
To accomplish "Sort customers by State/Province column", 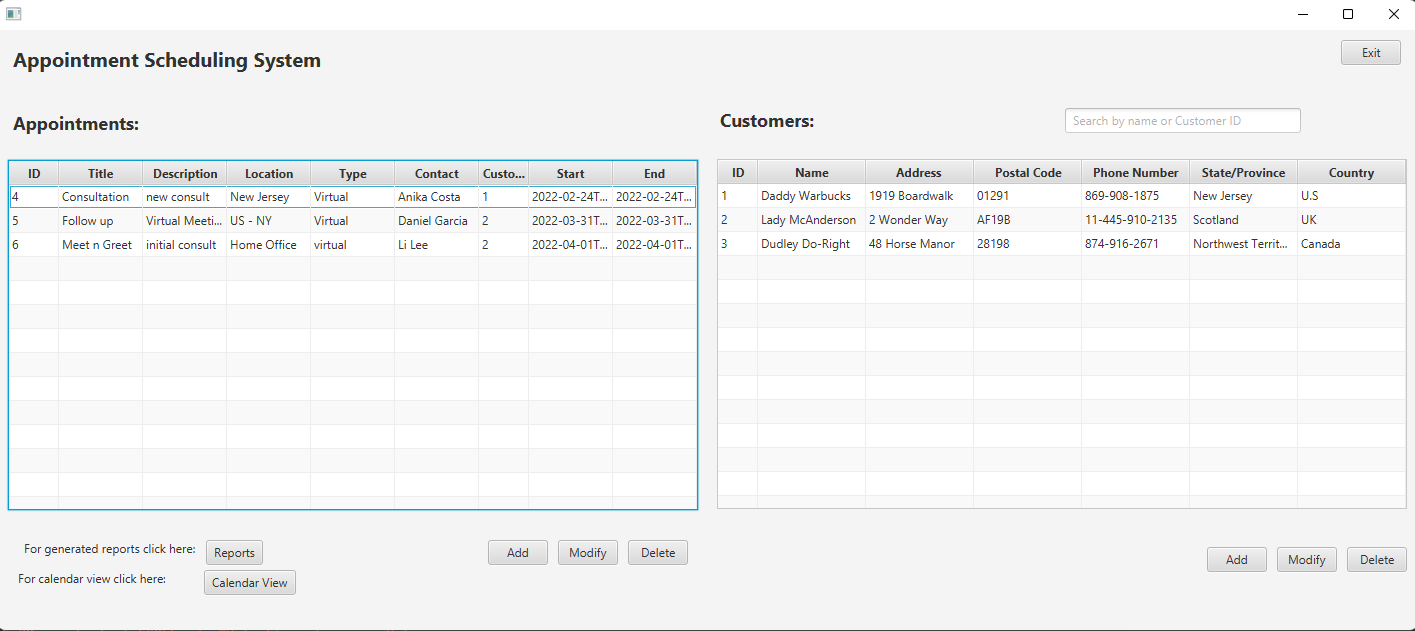I will click(x=1244, y=173).
